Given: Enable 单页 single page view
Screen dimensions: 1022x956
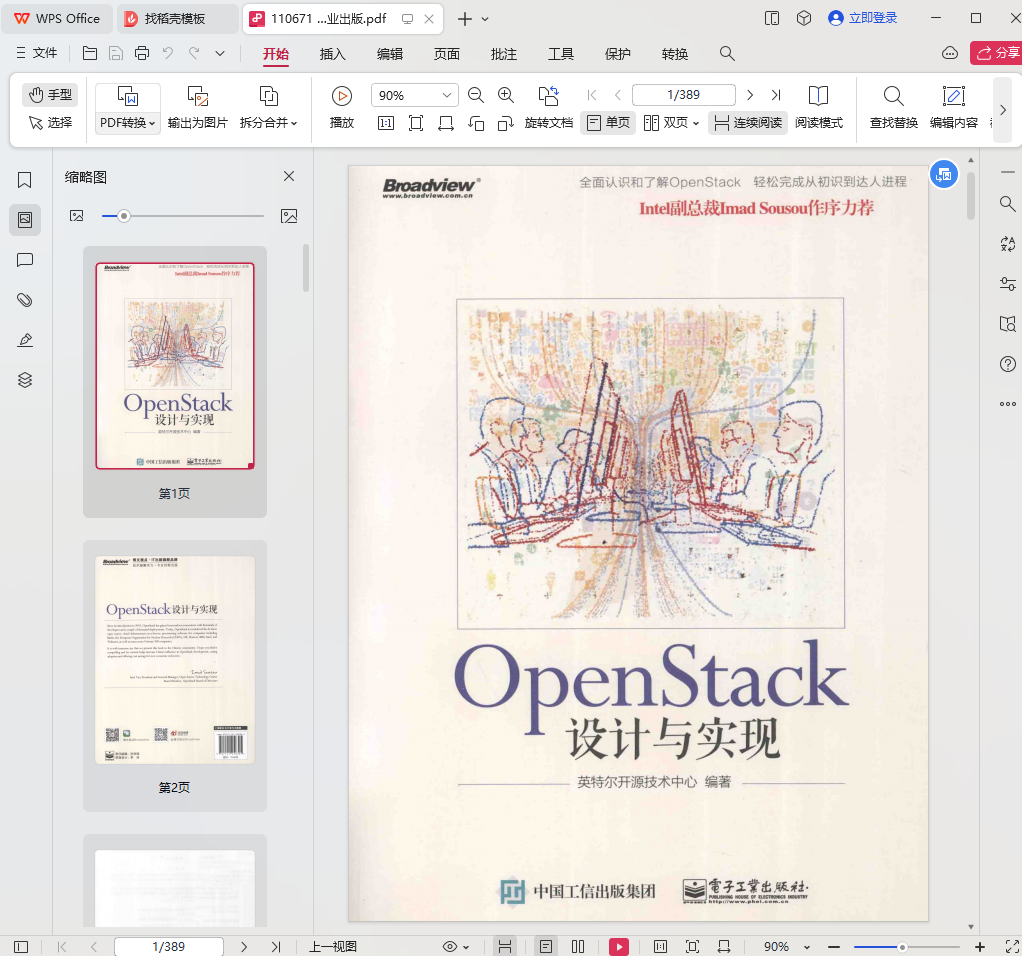Looking at the screenshot, I should (x=608, y=123).
